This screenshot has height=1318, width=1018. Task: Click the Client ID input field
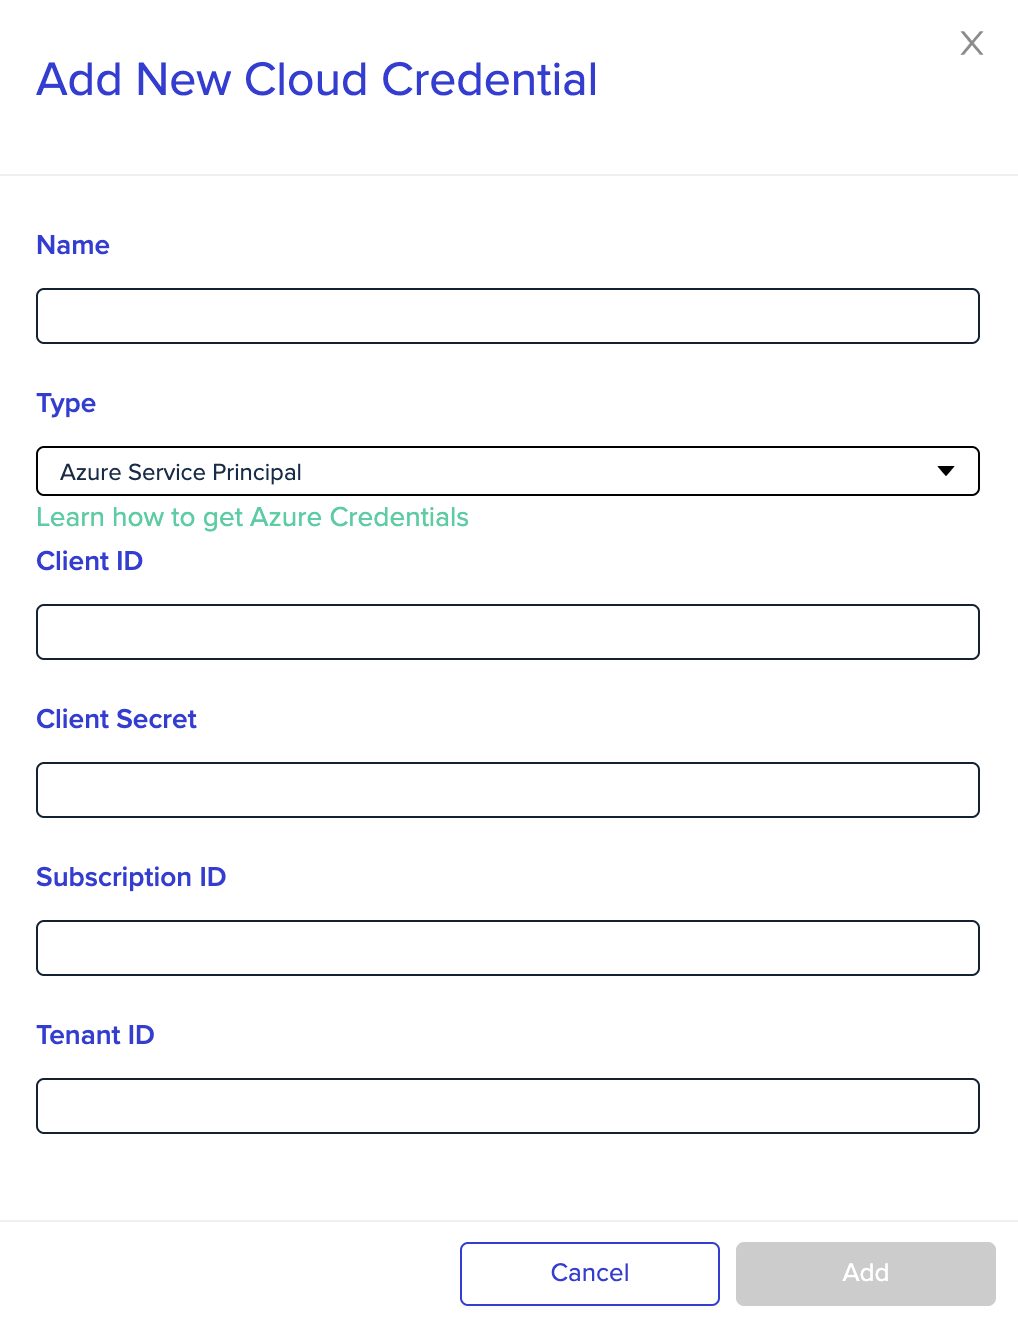pos(508,632)
